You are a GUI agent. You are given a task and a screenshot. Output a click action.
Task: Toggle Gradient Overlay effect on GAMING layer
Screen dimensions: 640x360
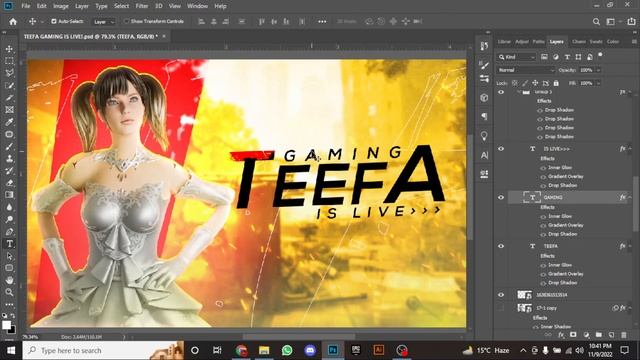pyautogui.click(x=543, y=225)
